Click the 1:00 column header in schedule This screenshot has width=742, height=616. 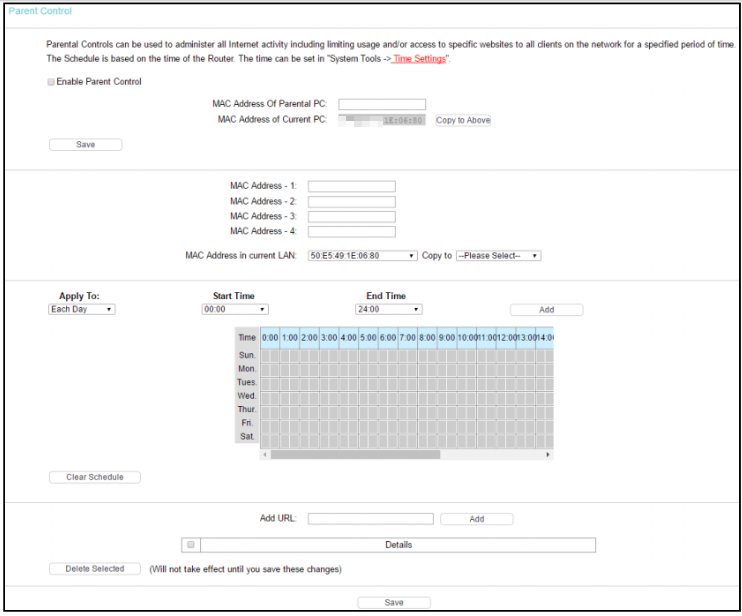point(290,338)
